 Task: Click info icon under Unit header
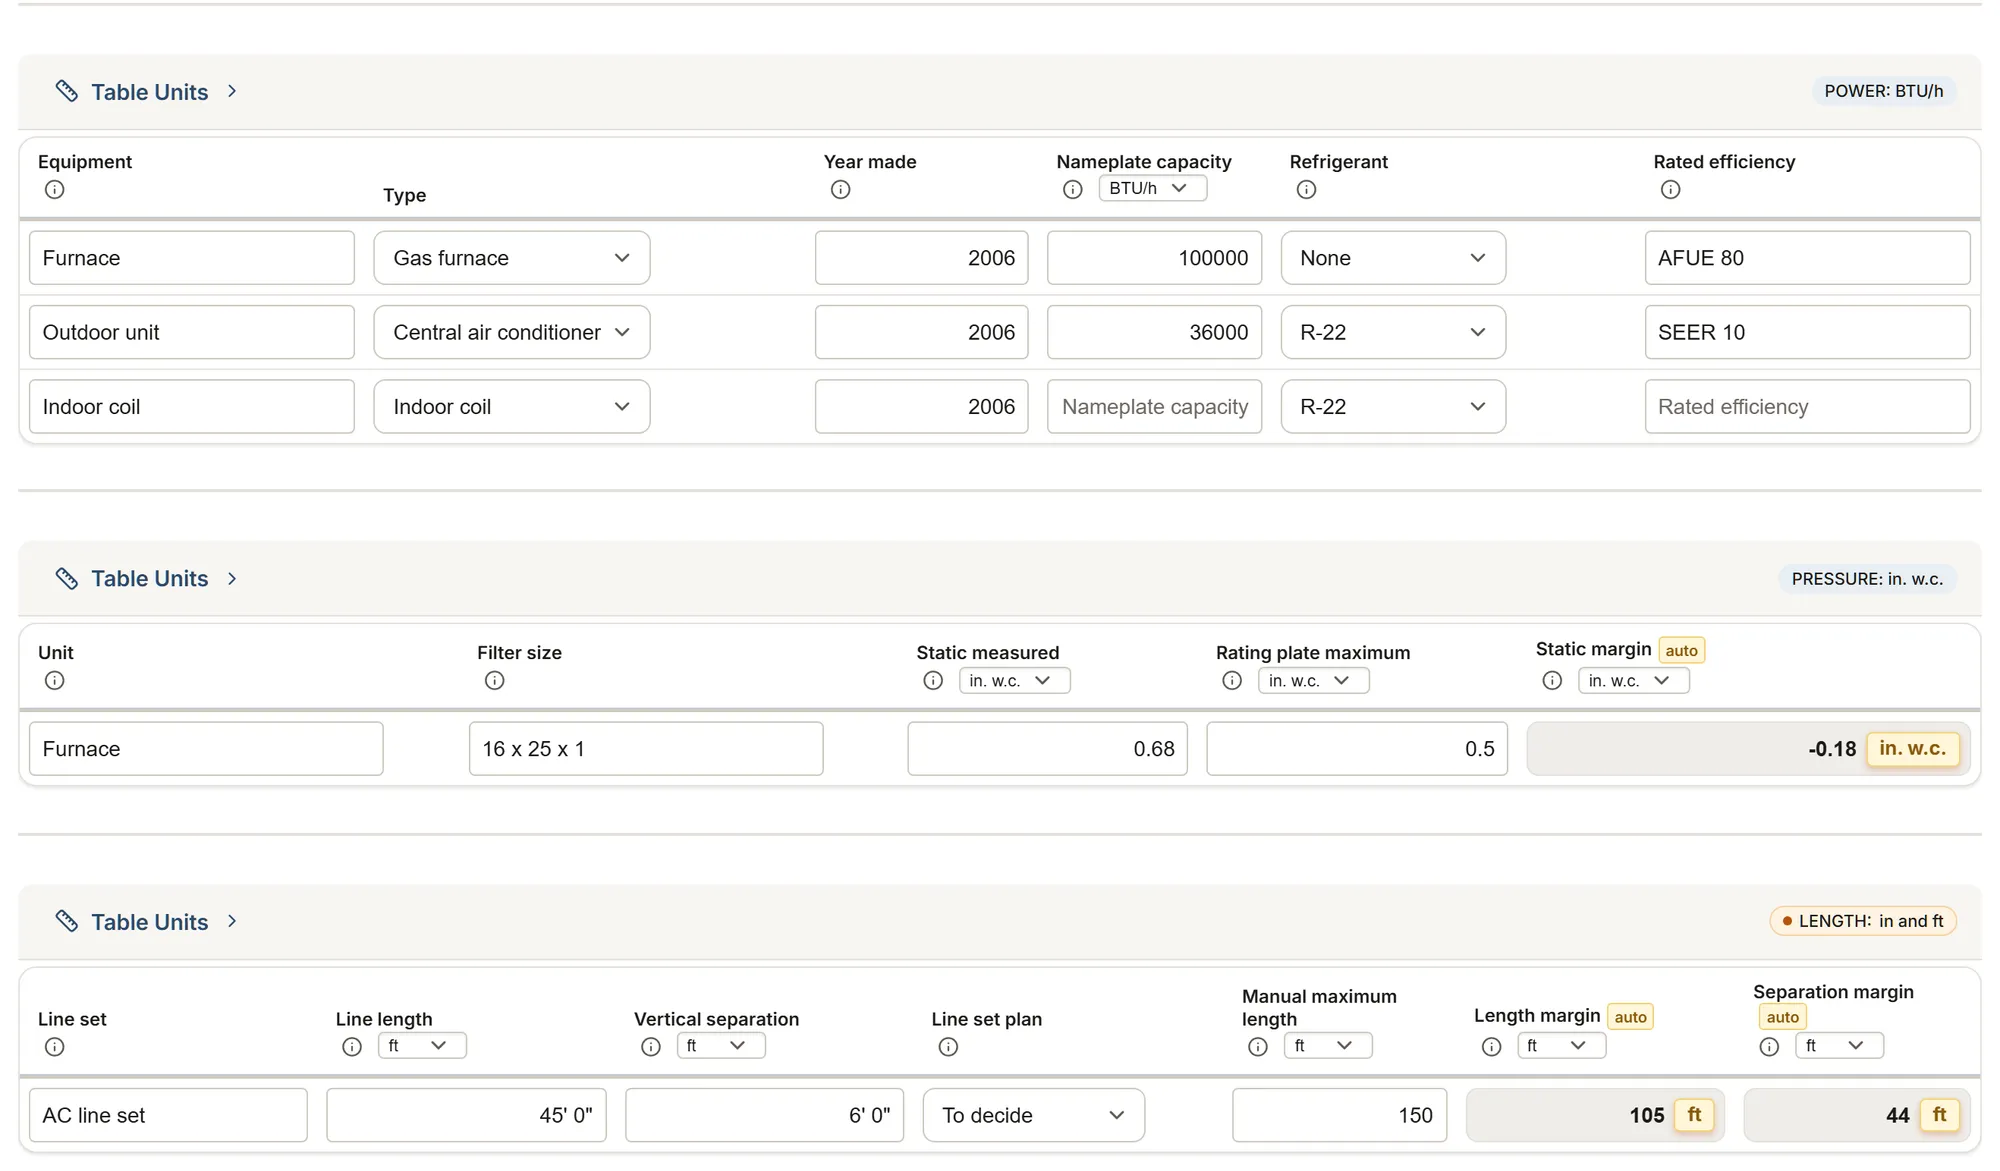55,680
